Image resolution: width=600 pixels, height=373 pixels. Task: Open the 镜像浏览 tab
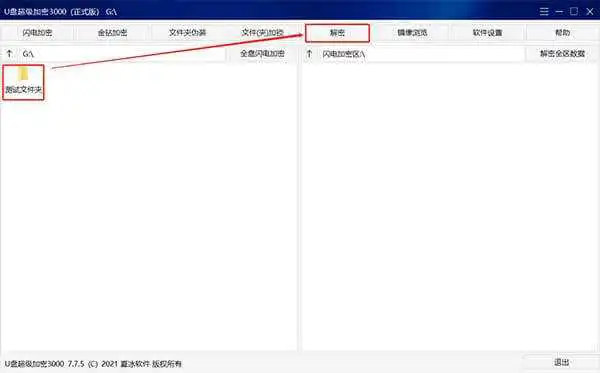click(412, 33)
